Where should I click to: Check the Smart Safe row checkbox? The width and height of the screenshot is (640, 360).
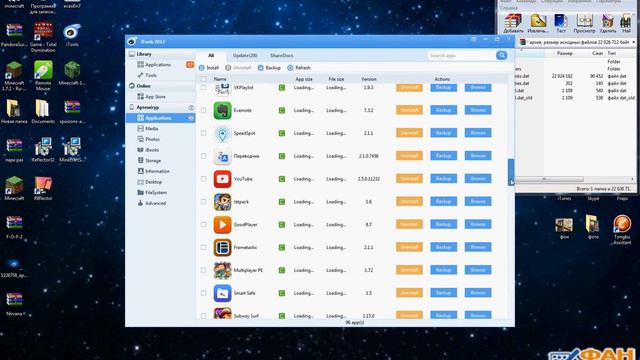click(204, 293)
